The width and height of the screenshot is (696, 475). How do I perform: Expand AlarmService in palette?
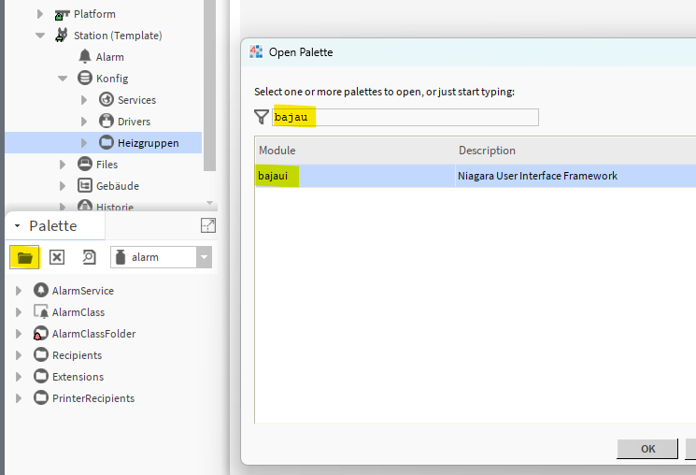[x=18, y=291]
